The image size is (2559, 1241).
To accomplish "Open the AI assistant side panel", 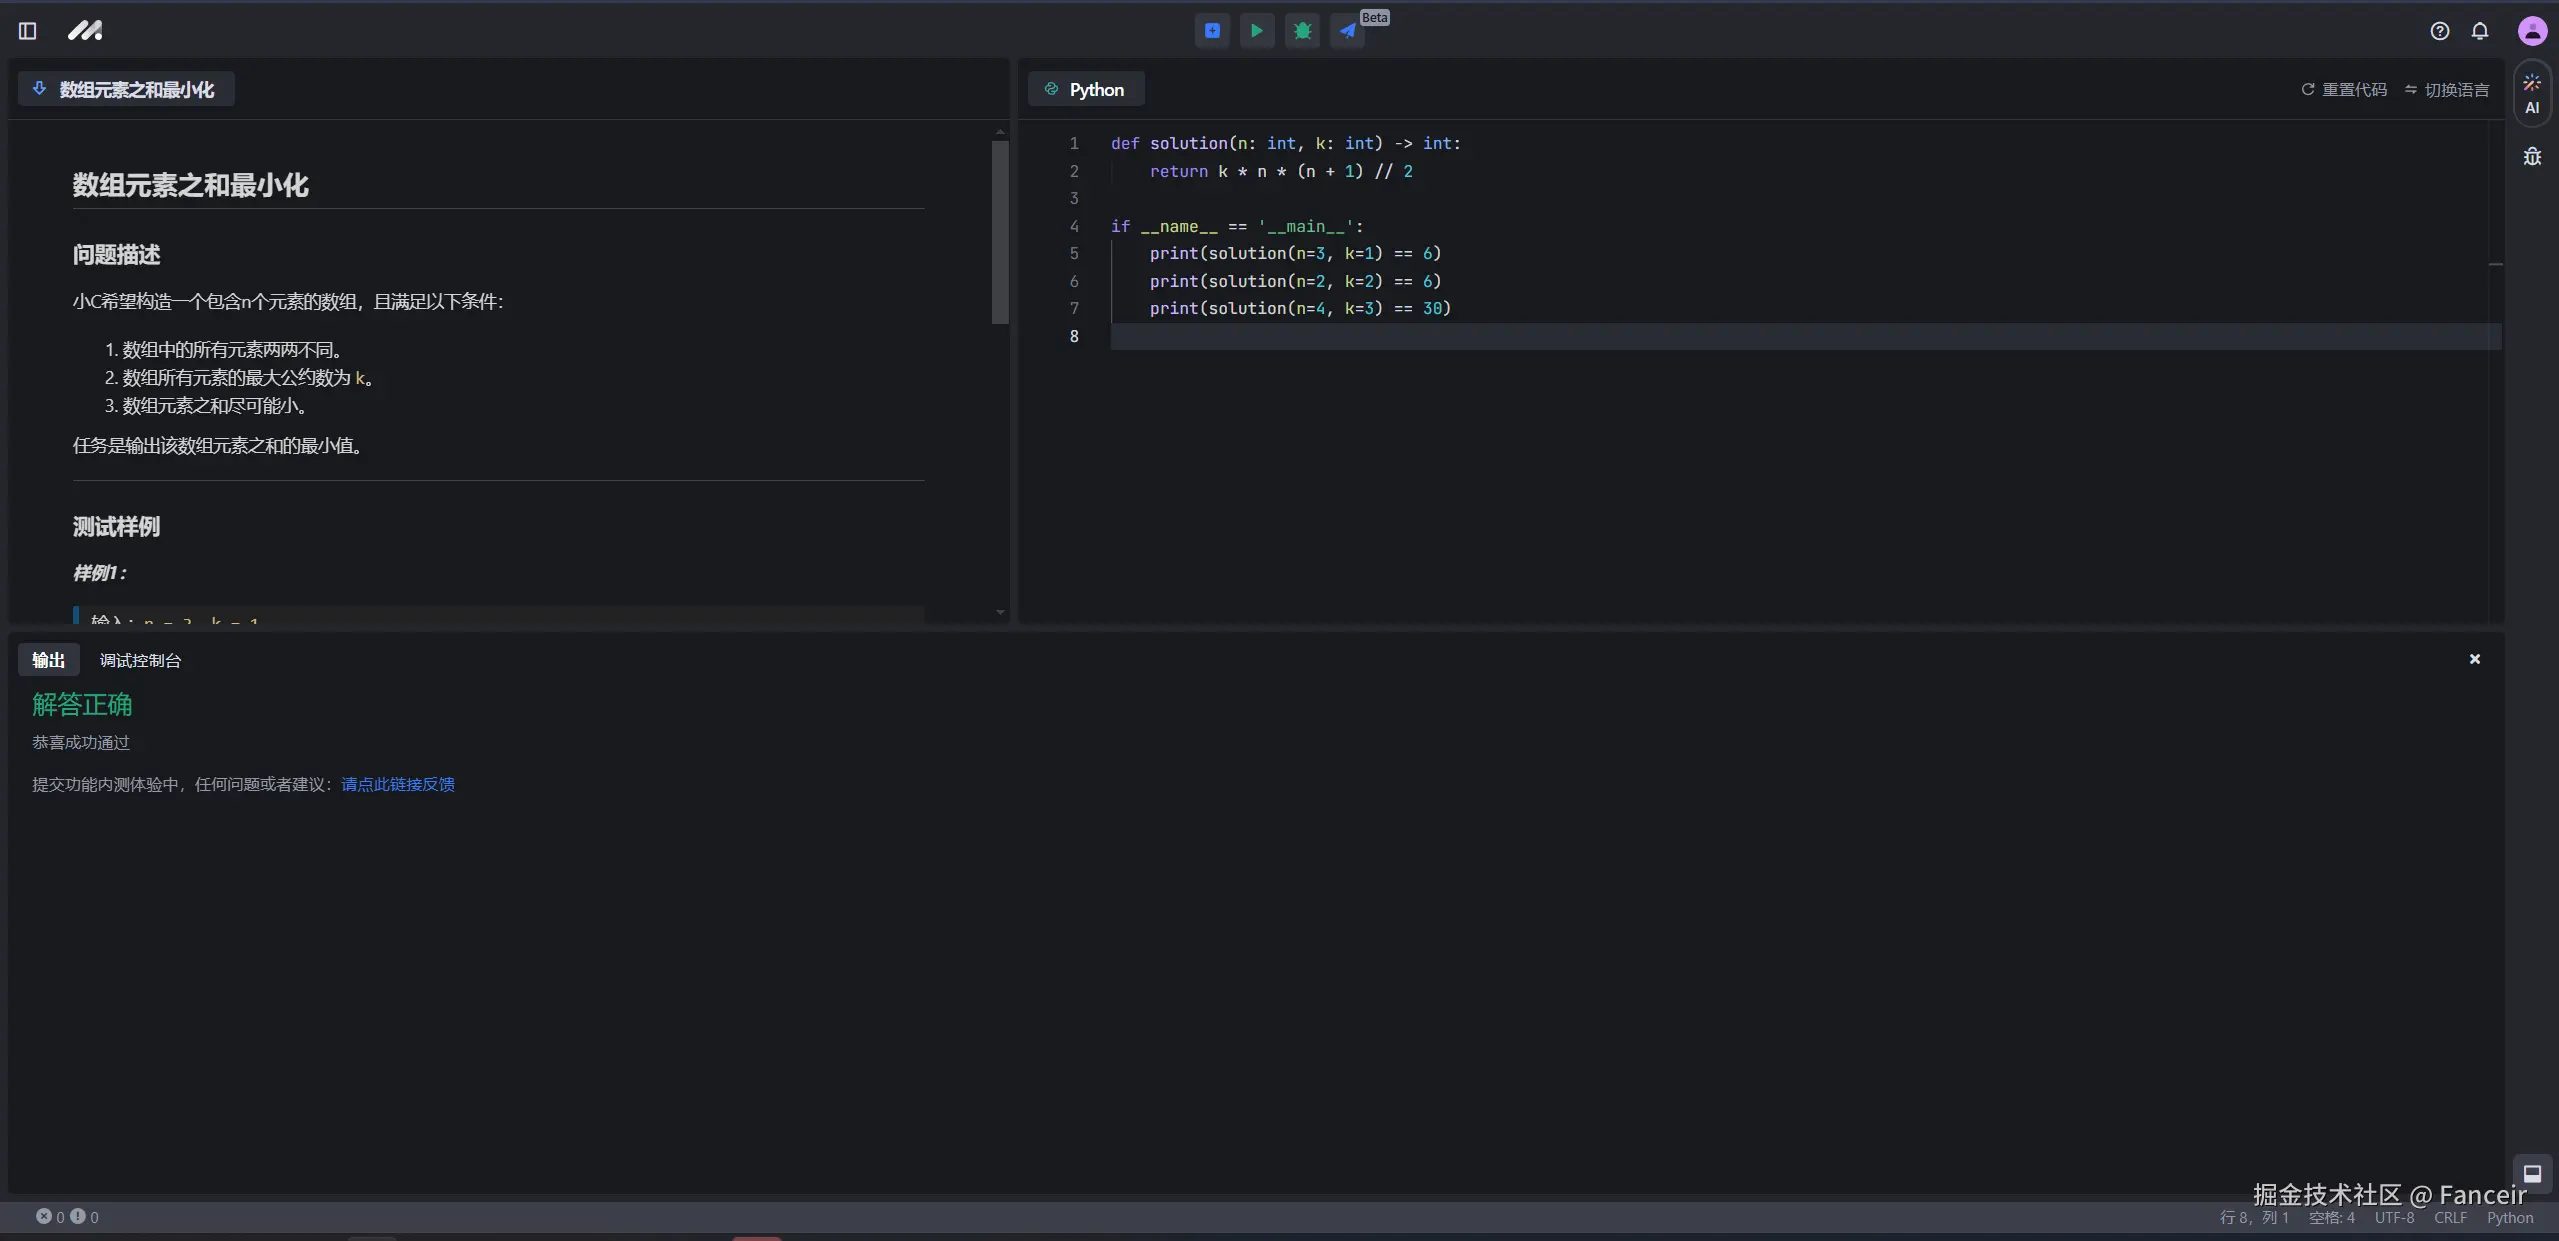I will tap(2531, 94).
